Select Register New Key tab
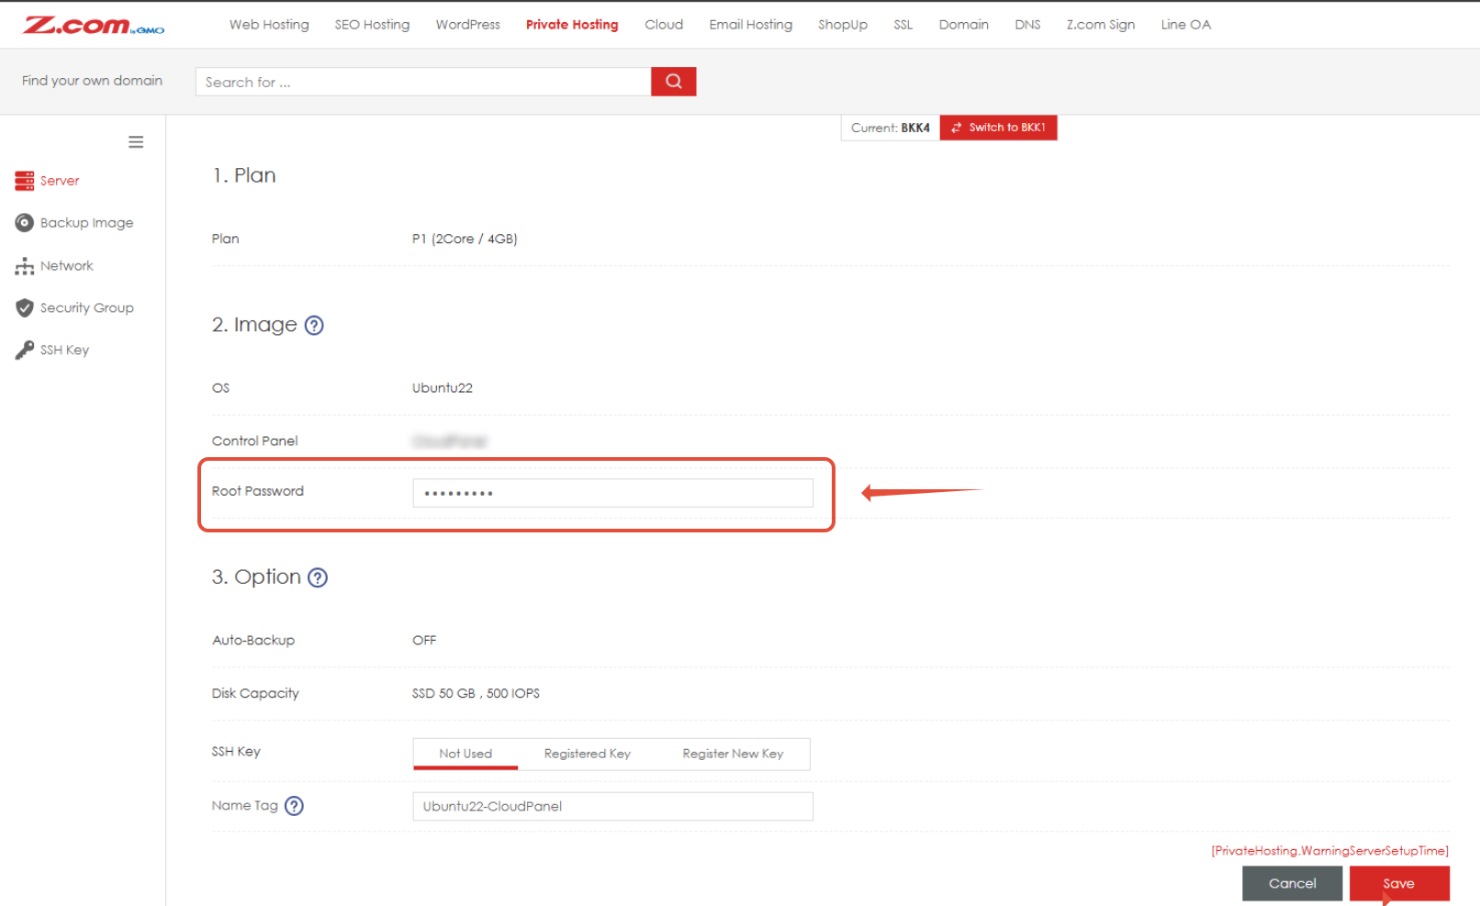 point(733,754)
